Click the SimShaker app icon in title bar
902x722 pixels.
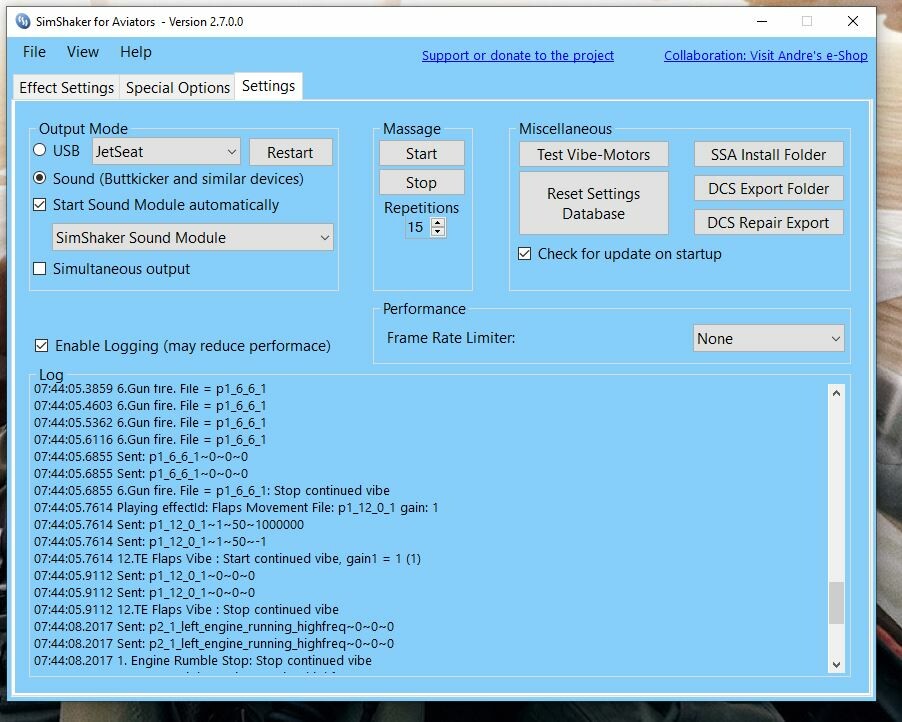coord(23,22)
